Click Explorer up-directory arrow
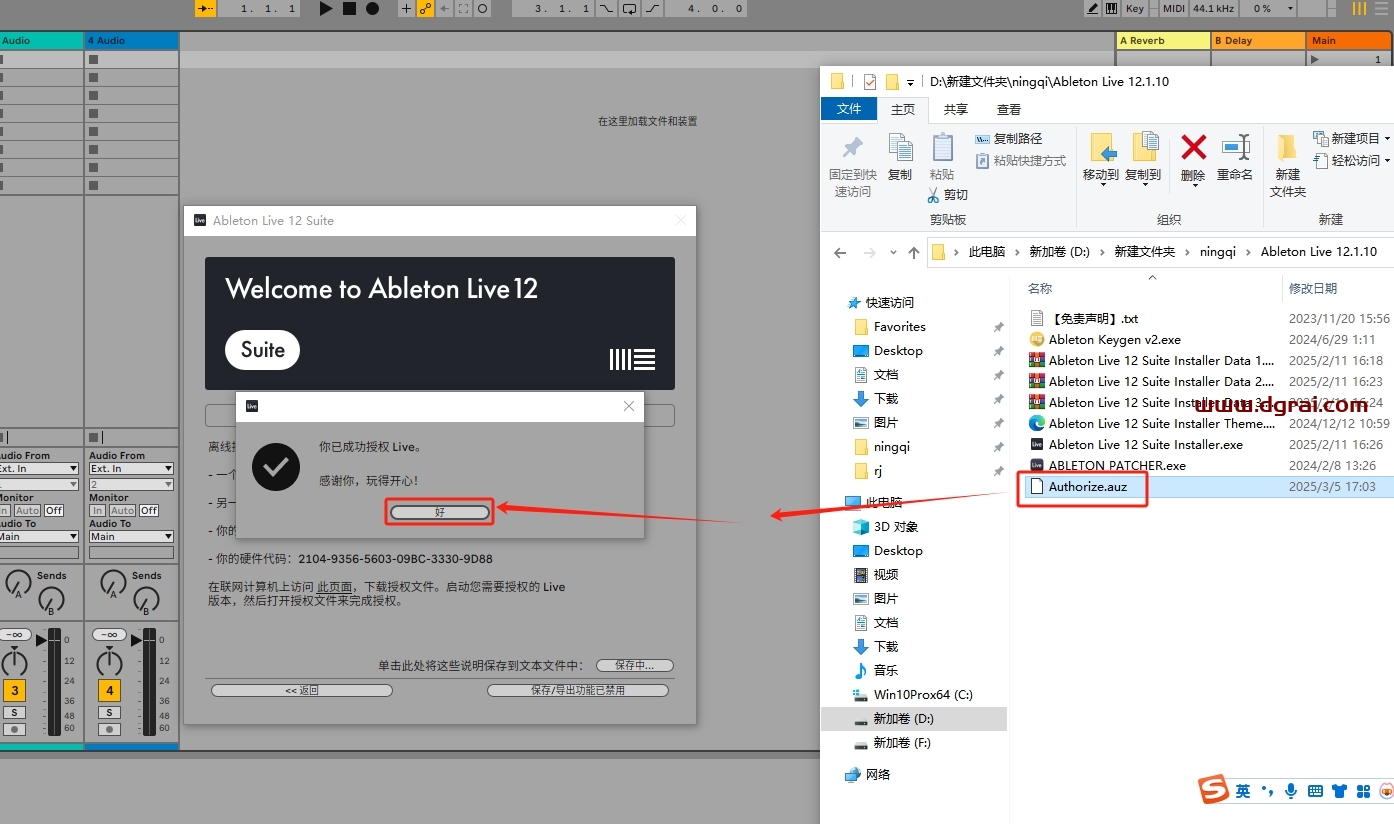The width and height of the screenshot is (1394, 824). point(914,253)
